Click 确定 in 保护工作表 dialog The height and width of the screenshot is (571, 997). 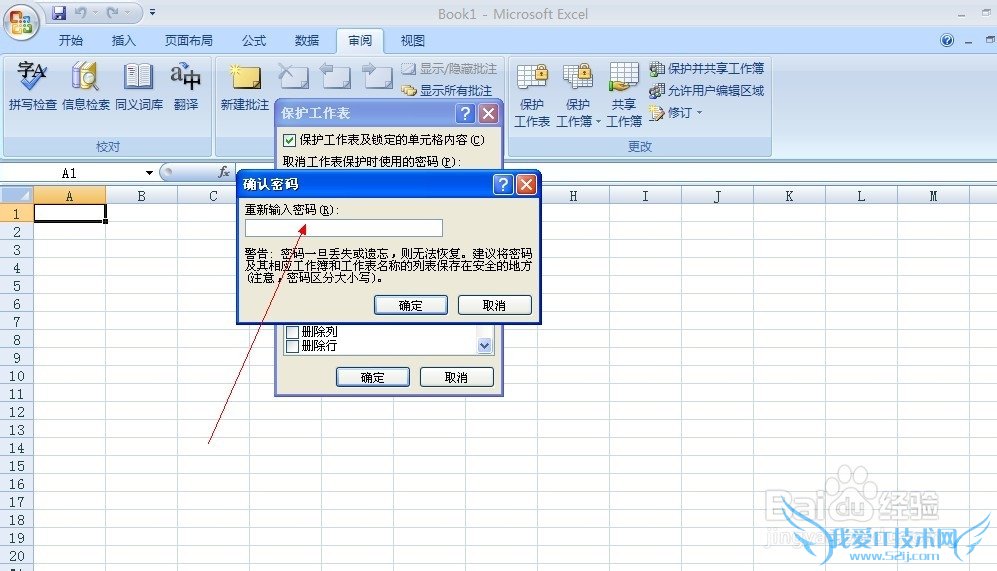[x=373, y=377]
